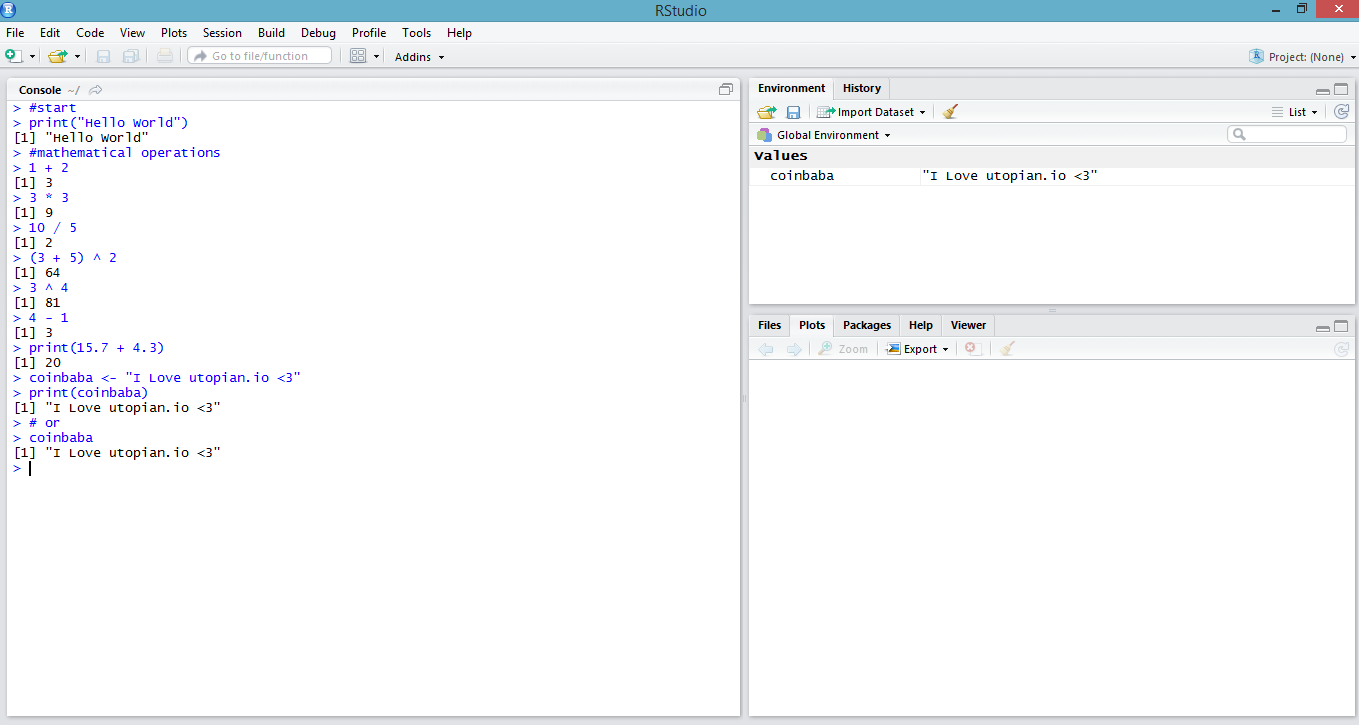1359x725 pixels.
Task: Open the Code menu
Action: tap(90, 33)
